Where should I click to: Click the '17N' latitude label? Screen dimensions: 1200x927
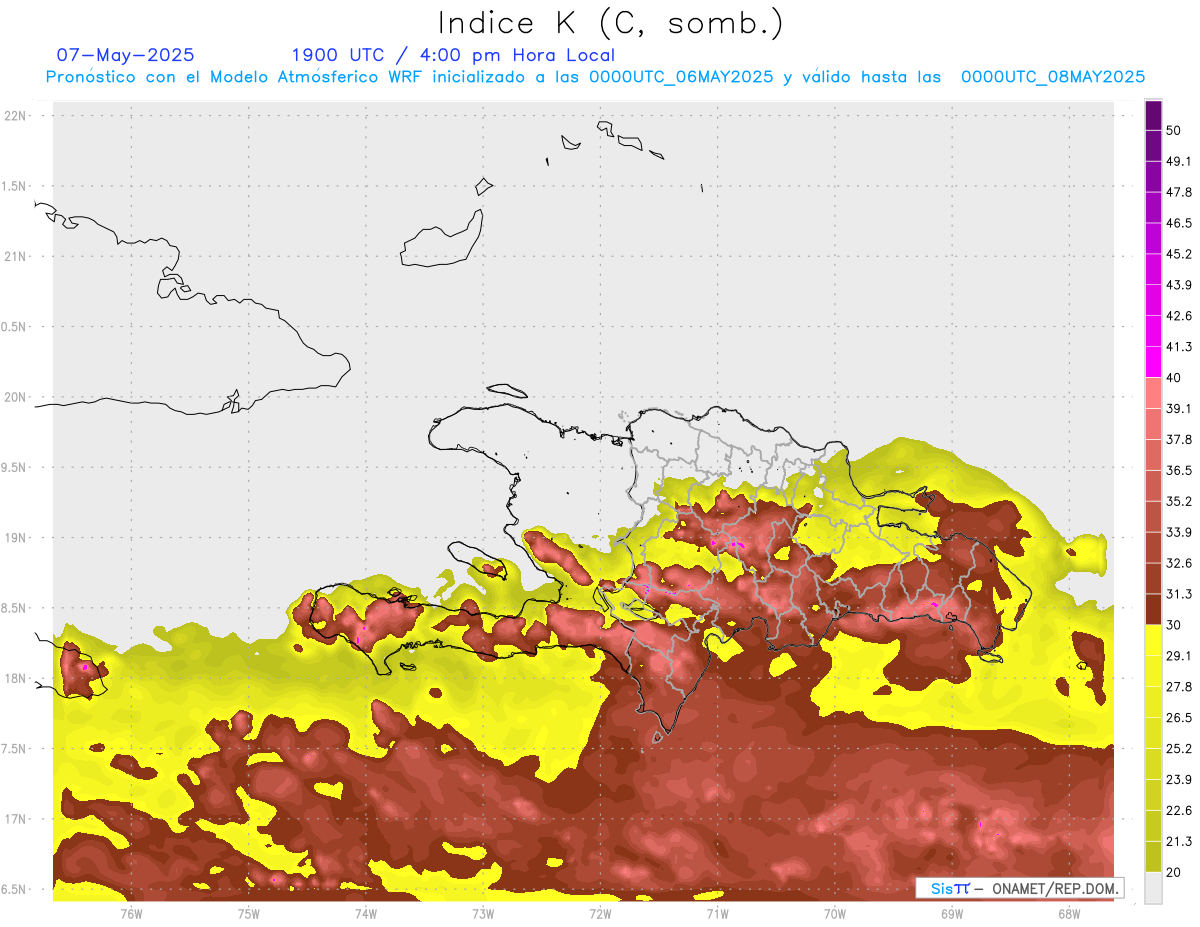pos(14,819)
